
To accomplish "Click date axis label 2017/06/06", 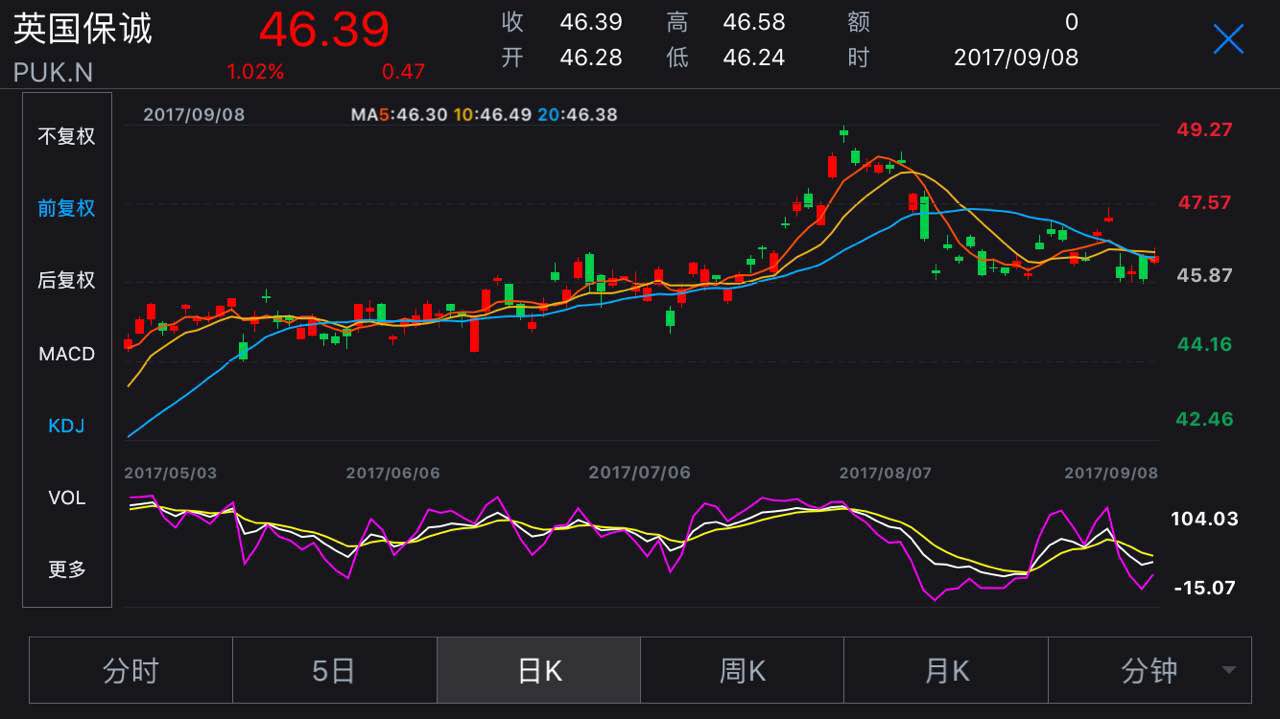I will pyautogui.click(x=393, y=473).
